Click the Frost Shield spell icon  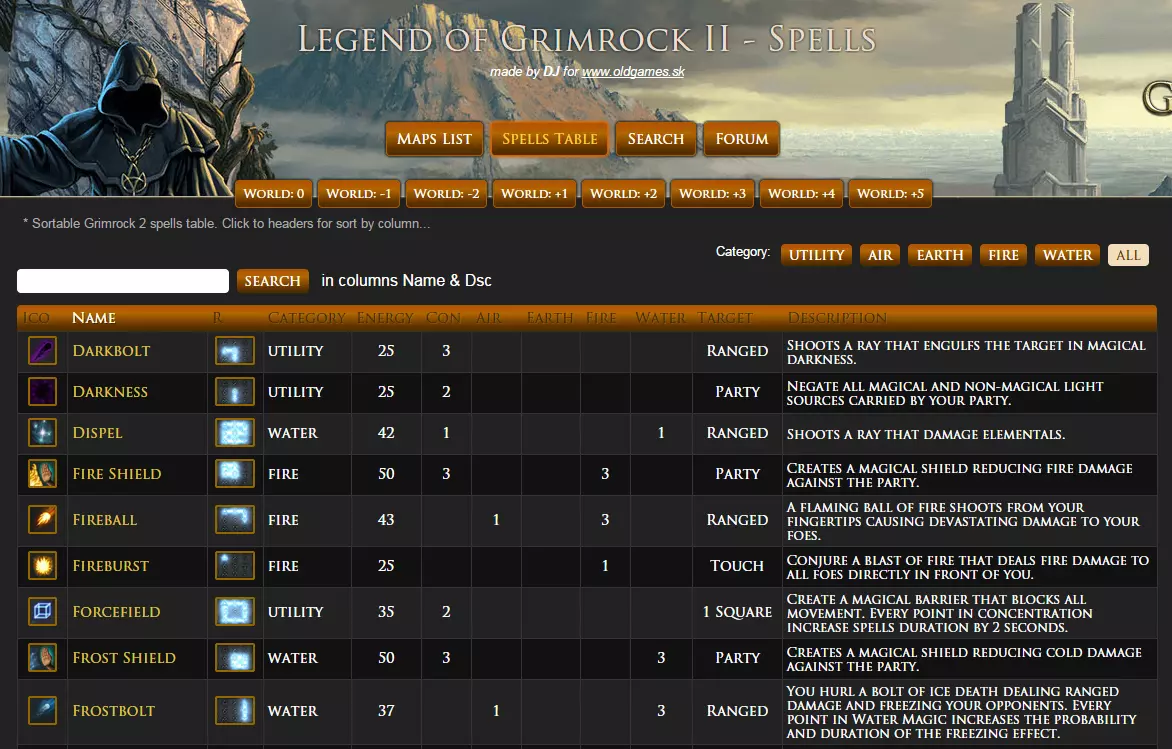[43, 658]
